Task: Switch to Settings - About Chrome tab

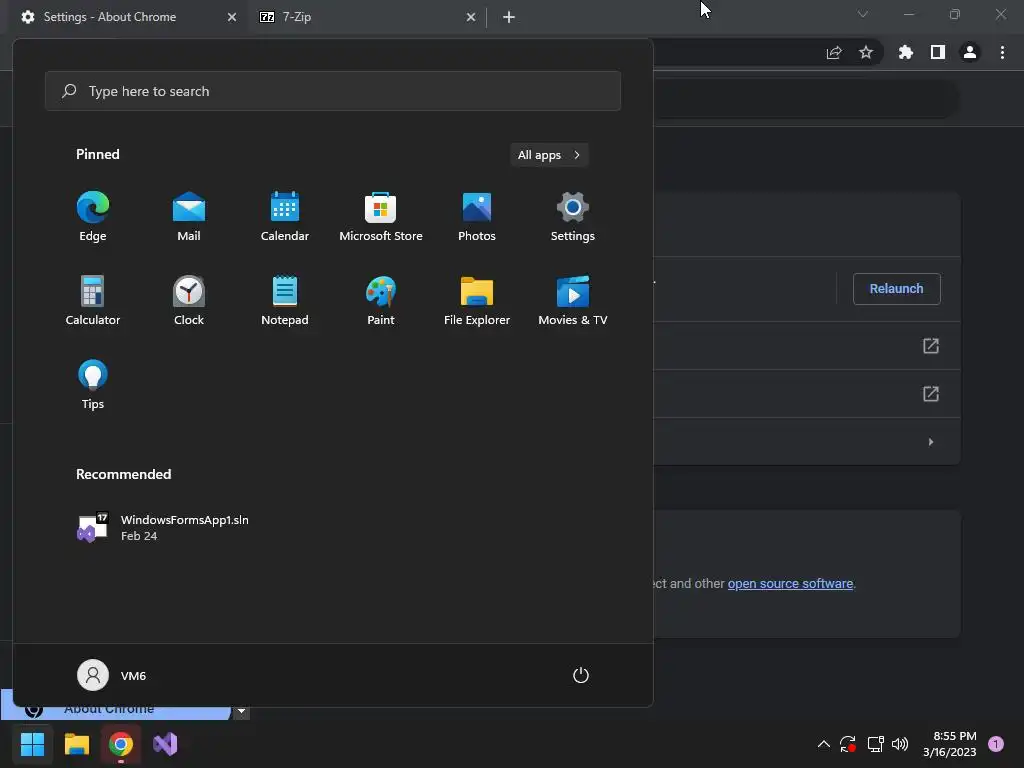Action: 129,17
